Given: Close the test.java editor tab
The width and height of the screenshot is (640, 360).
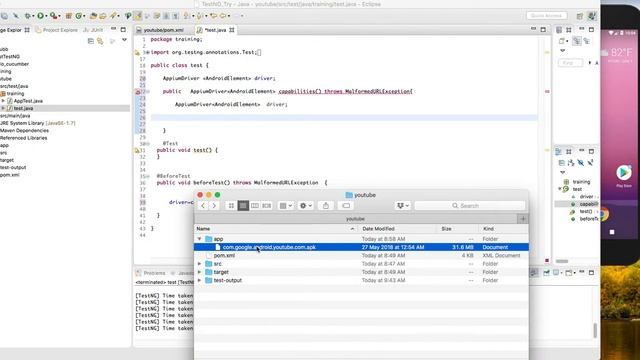Looking at the screenshot, I should tap(232, 30).
